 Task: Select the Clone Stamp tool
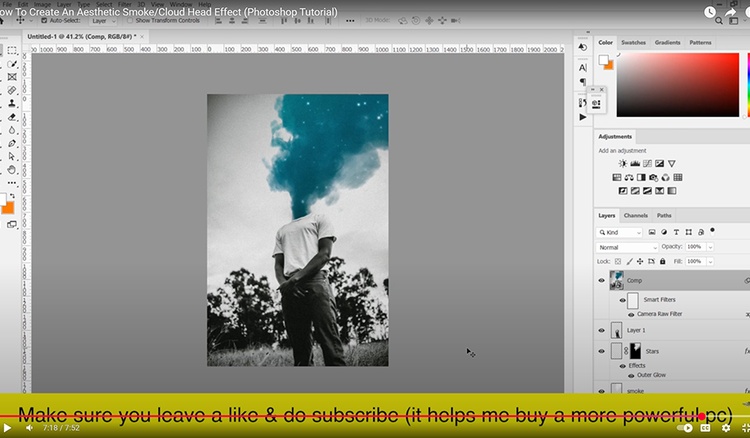tap(12, 103)
